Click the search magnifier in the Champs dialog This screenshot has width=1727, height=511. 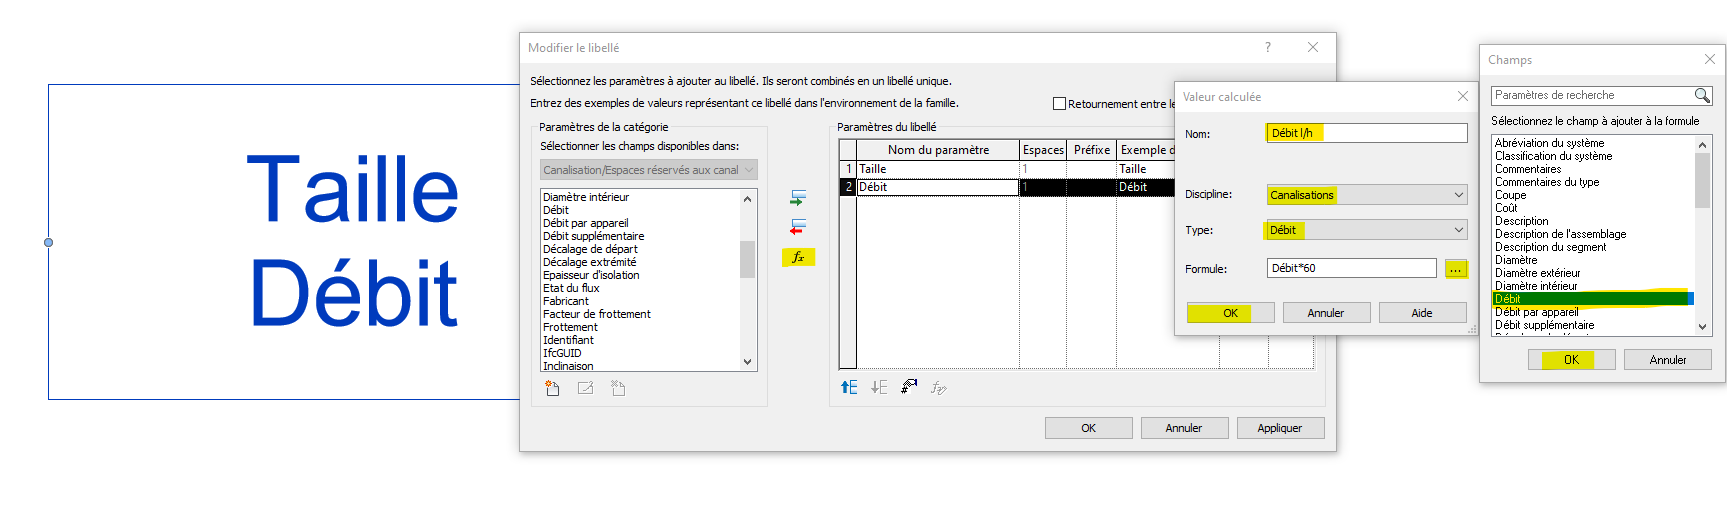[1702, 96]
